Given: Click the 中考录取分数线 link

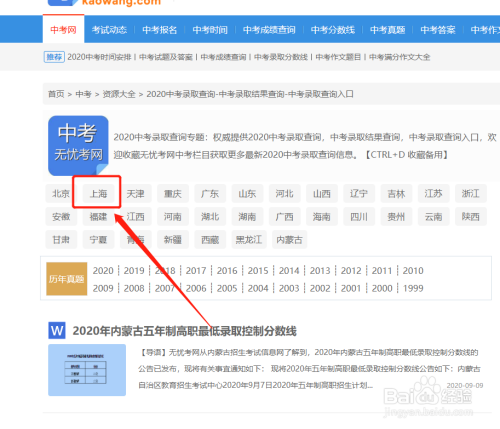Looking at the screenshot, I should 281,57.
